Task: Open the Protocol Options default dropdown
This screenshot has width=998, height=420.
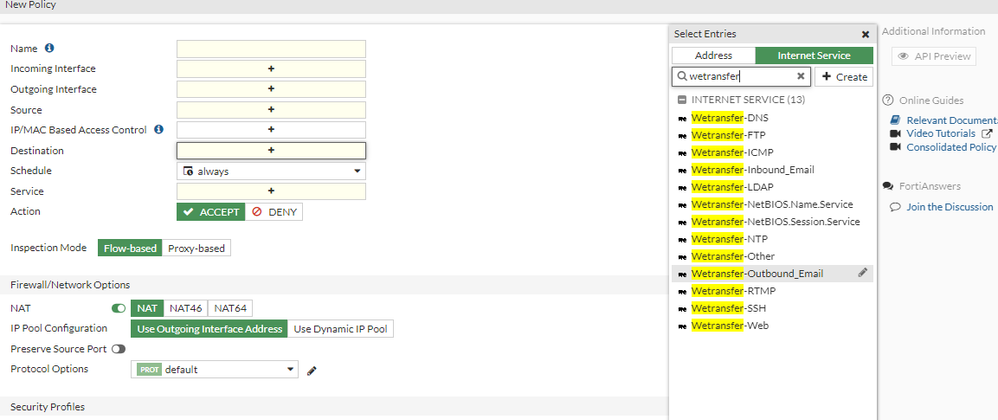Action: [215, 370]
